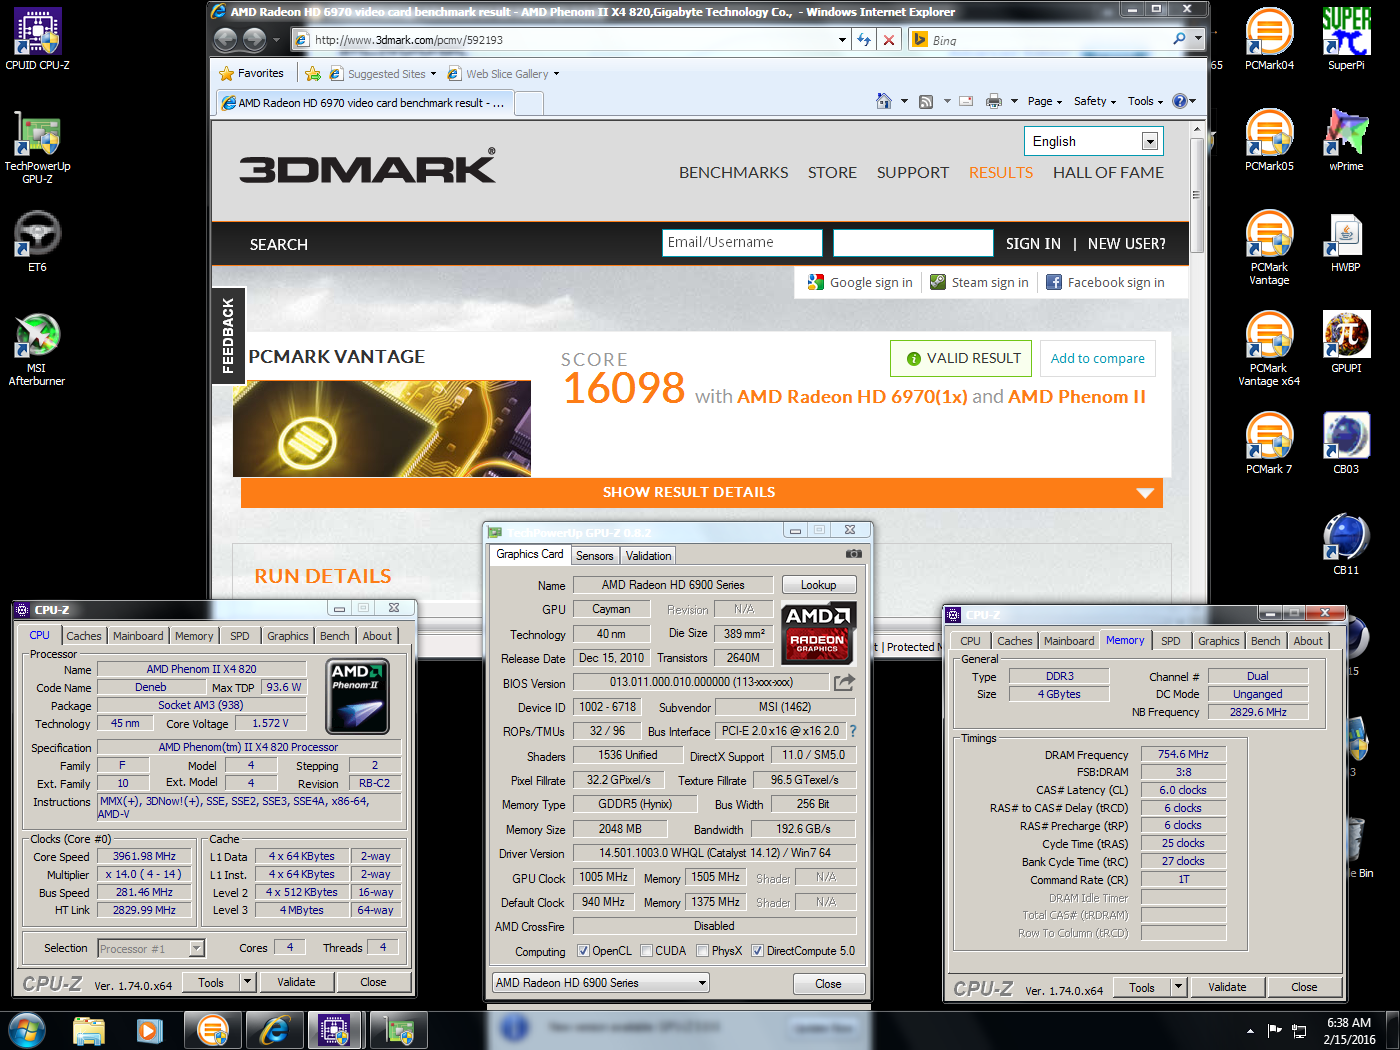Open CB11 desktop shortcut

point(1346,544)
